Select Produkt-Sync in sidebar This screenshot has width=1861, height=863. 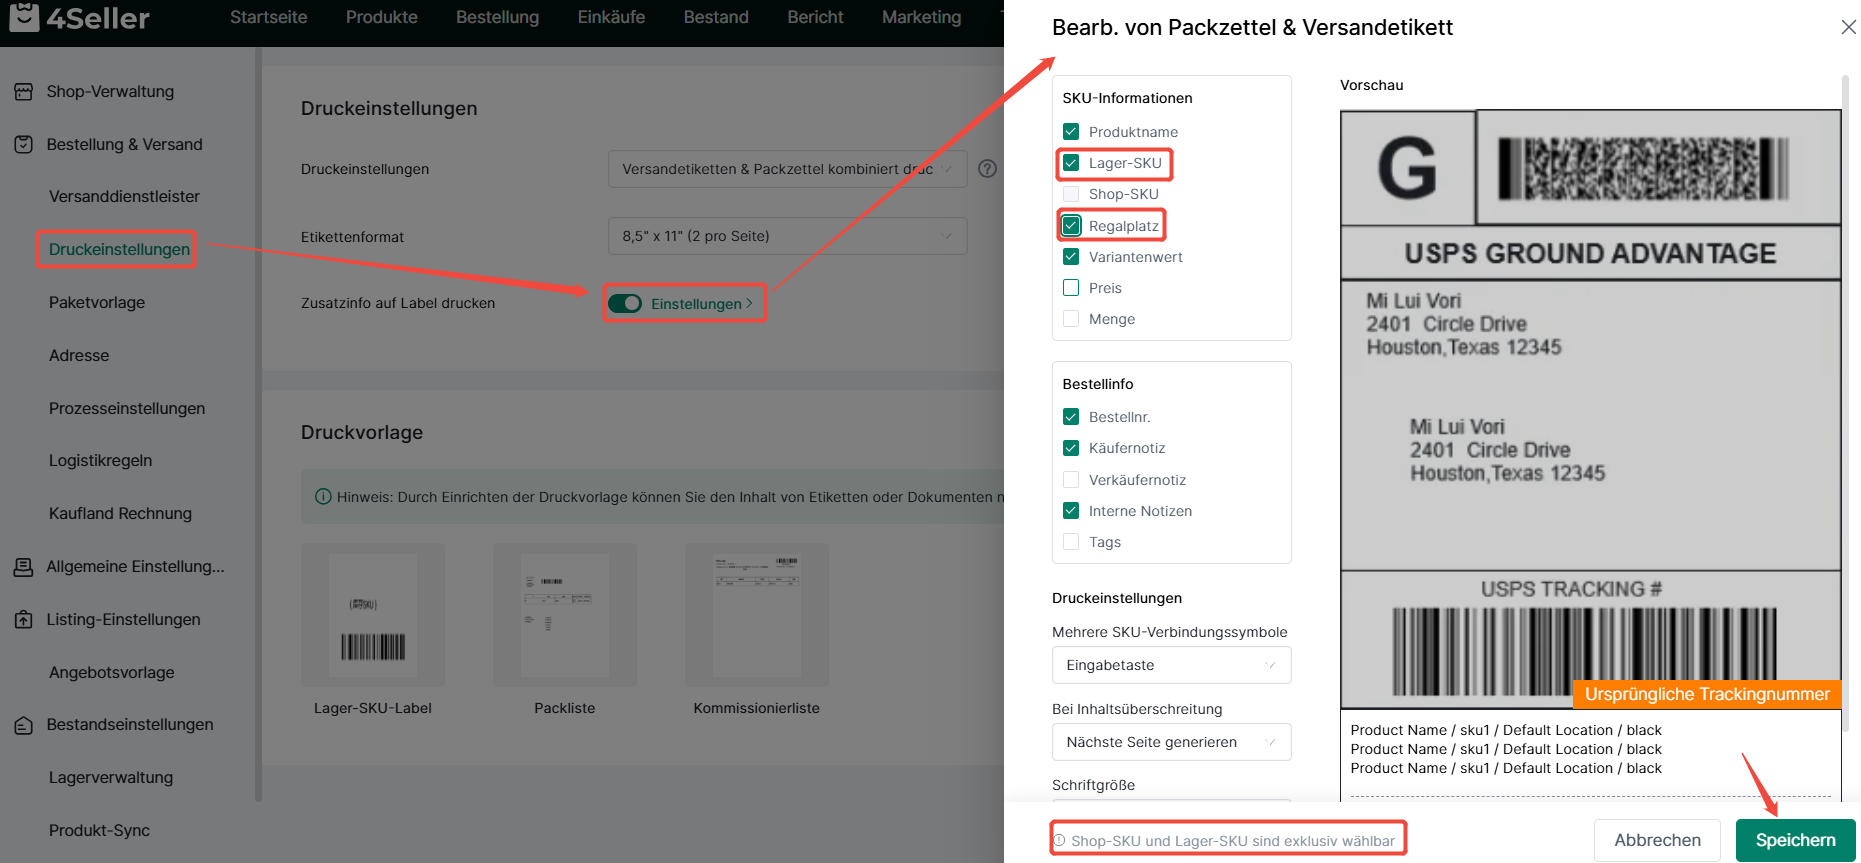coord(100,830)
